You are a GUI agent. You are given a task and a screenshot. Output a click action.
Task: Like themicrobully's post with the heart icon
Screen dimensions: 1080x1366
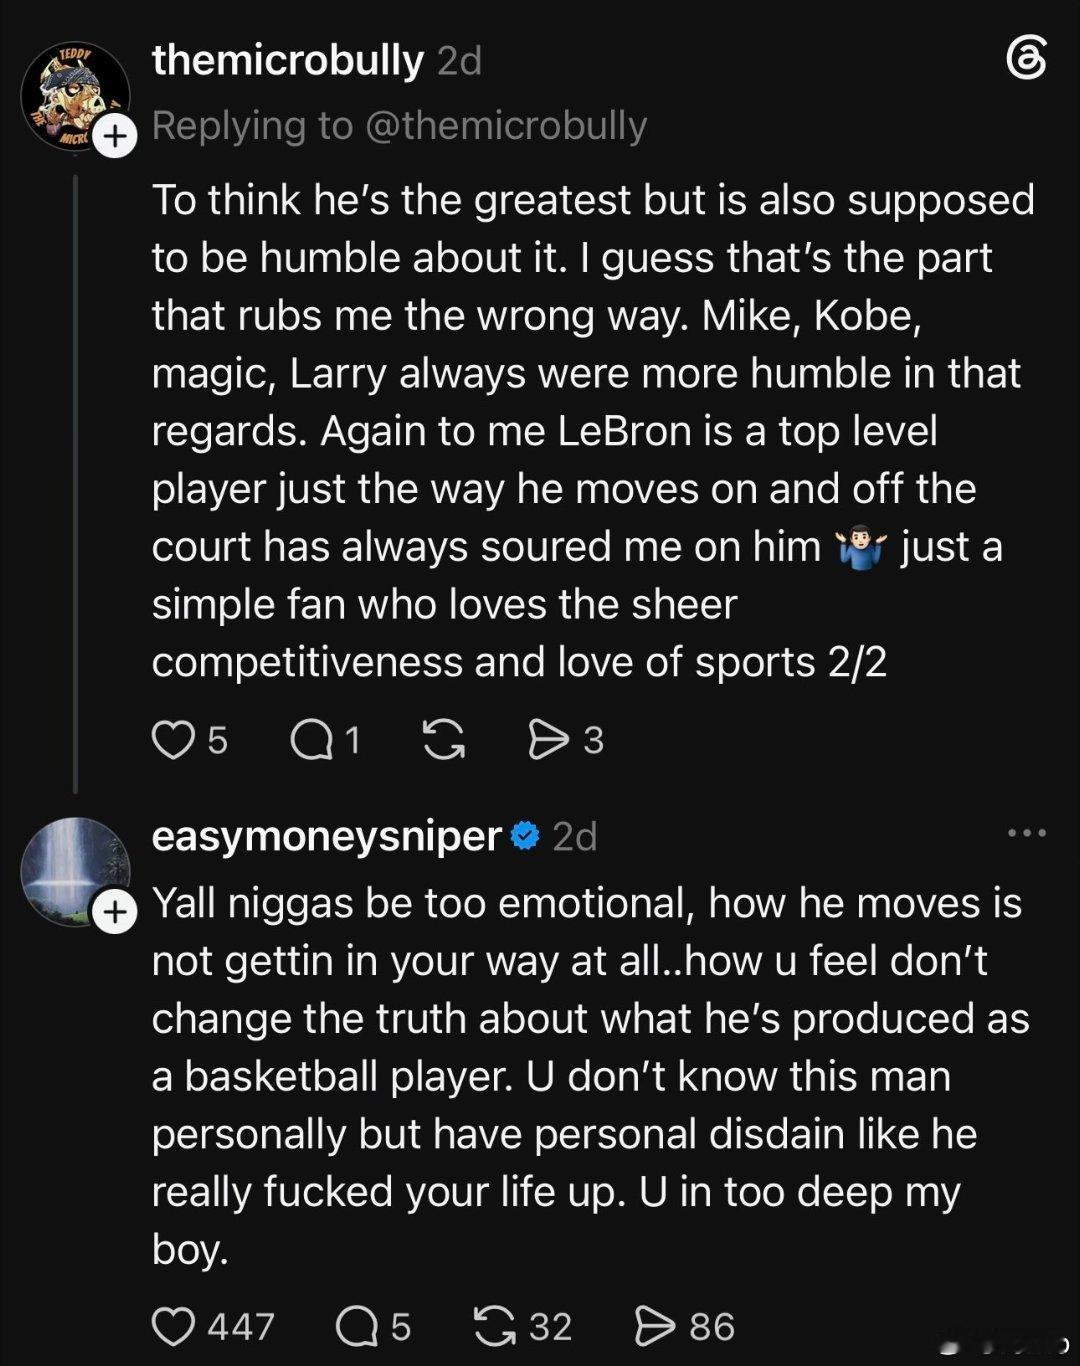[173, 740]
